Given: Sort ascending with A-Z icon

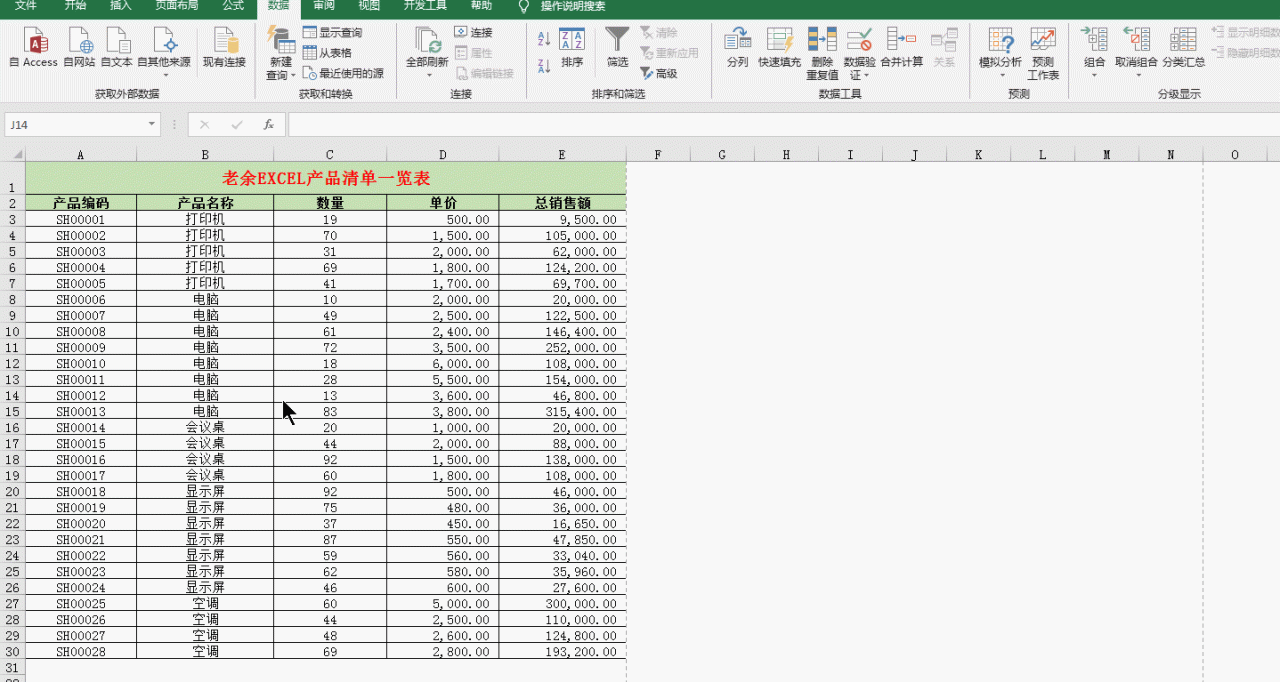Looking at the screenshot, I should (x=544, y=40).
